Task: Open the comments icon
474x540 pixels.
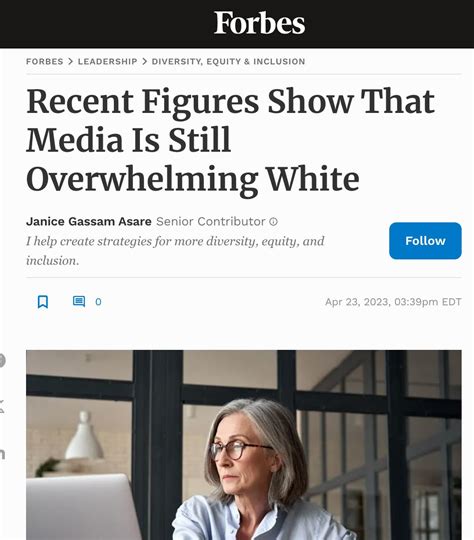Action: click(79, 301)
